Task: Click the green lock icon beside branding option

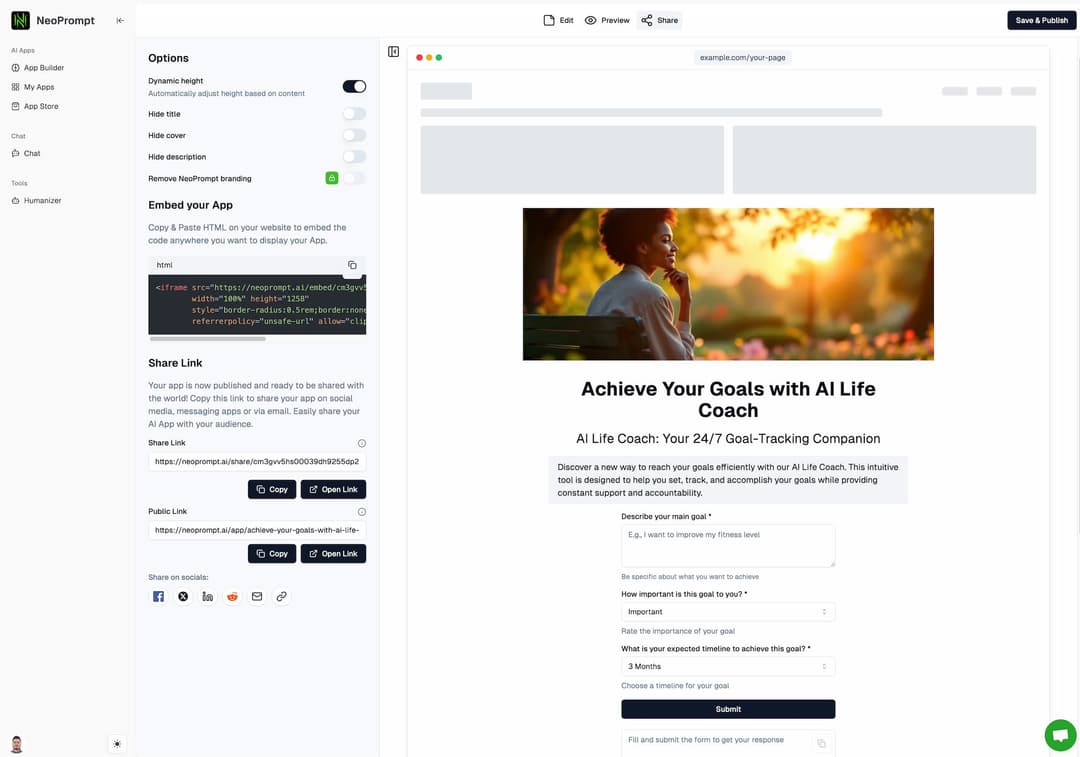Action: 332,178
